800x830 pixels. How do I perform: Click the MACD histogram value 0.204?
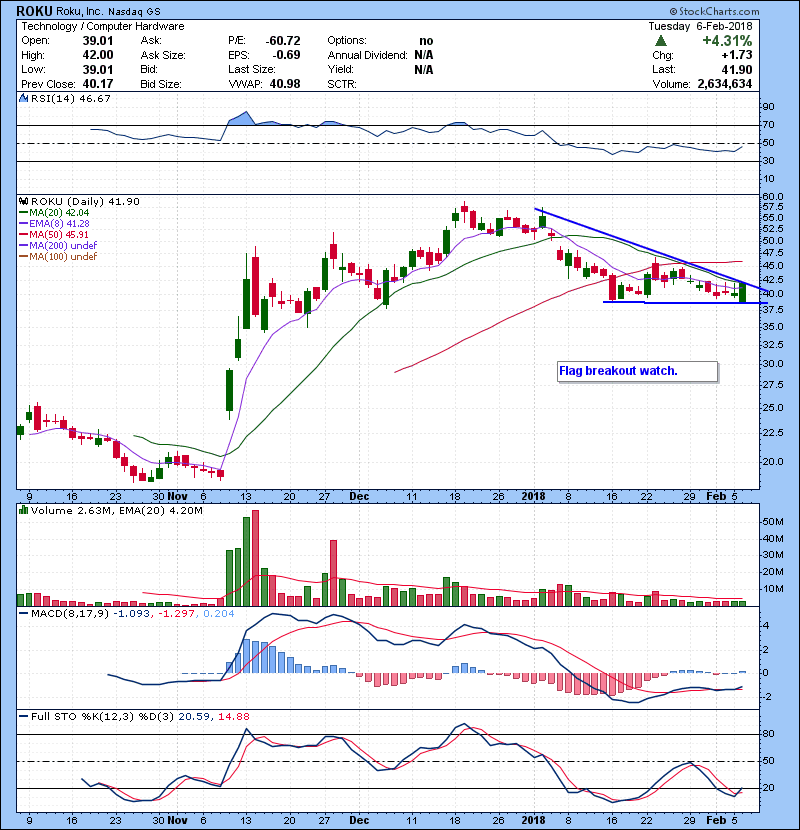tap(219, 614)
